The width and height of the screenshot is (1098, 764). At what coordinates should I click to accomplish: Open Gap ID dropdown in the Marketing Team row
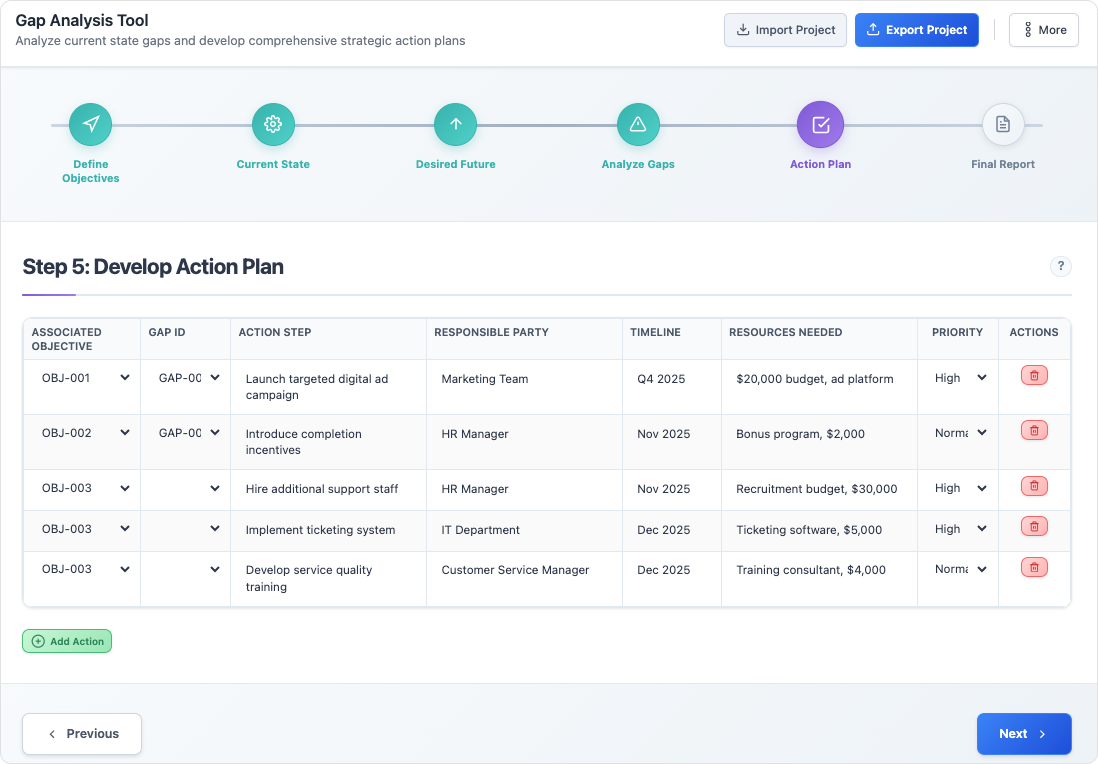(186, 377)
